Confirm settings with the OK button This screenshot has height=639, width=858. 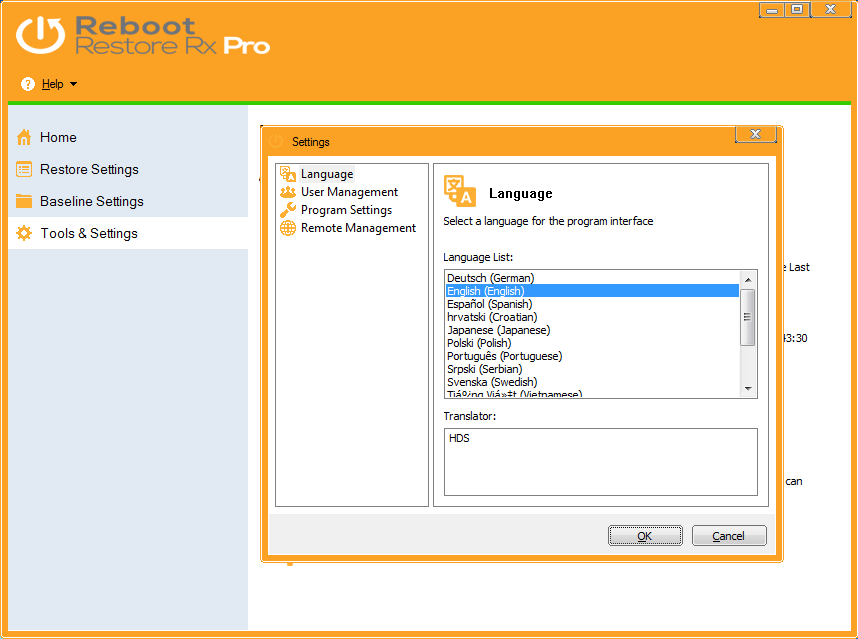[x=645, y=536]
